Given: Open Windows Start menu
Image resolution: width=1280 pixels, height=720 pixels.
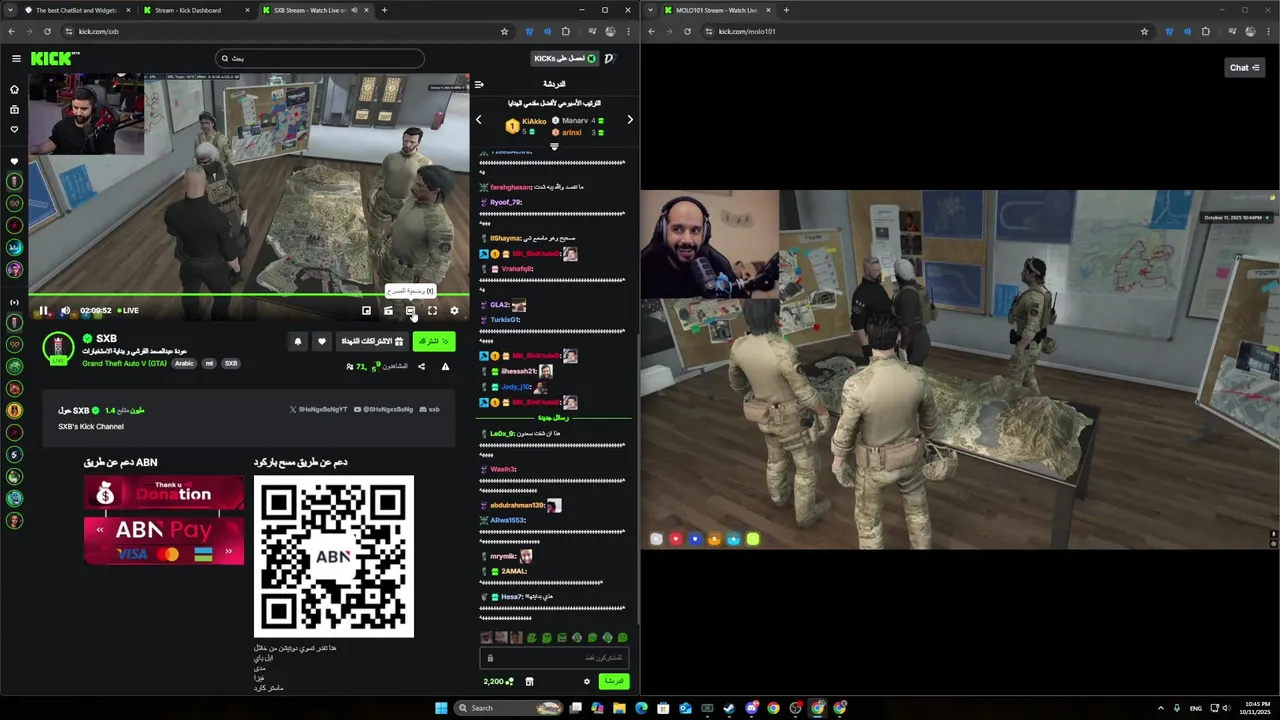Looking at the screenshot, I should click(x=441, y=708).
